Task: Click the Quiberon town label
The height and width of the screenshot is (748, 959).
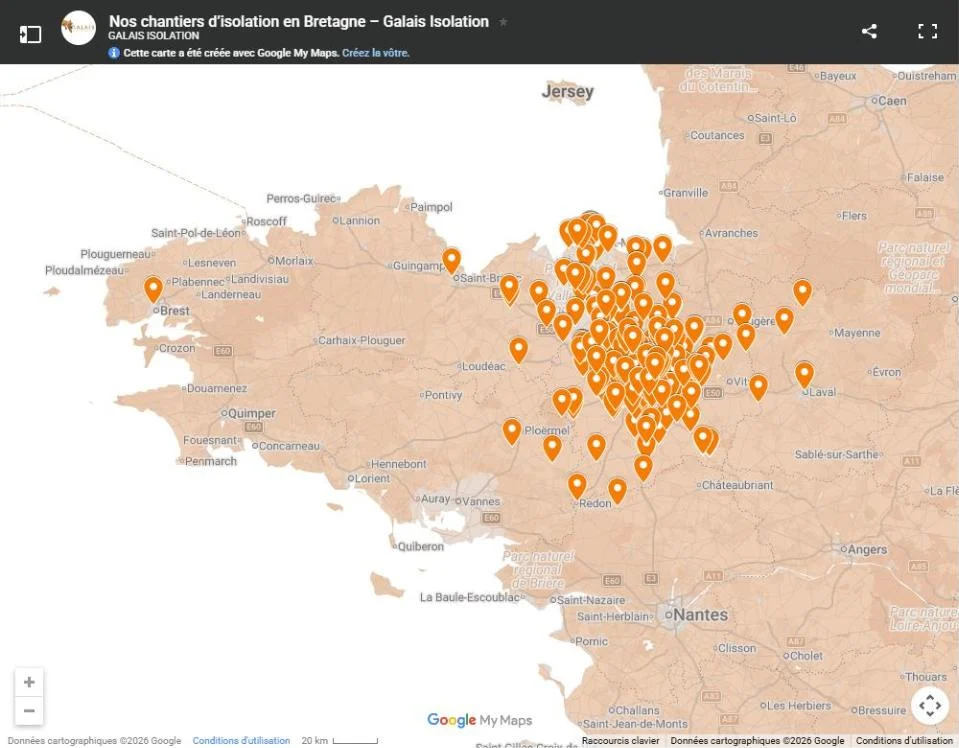Action: coord(421,546)
